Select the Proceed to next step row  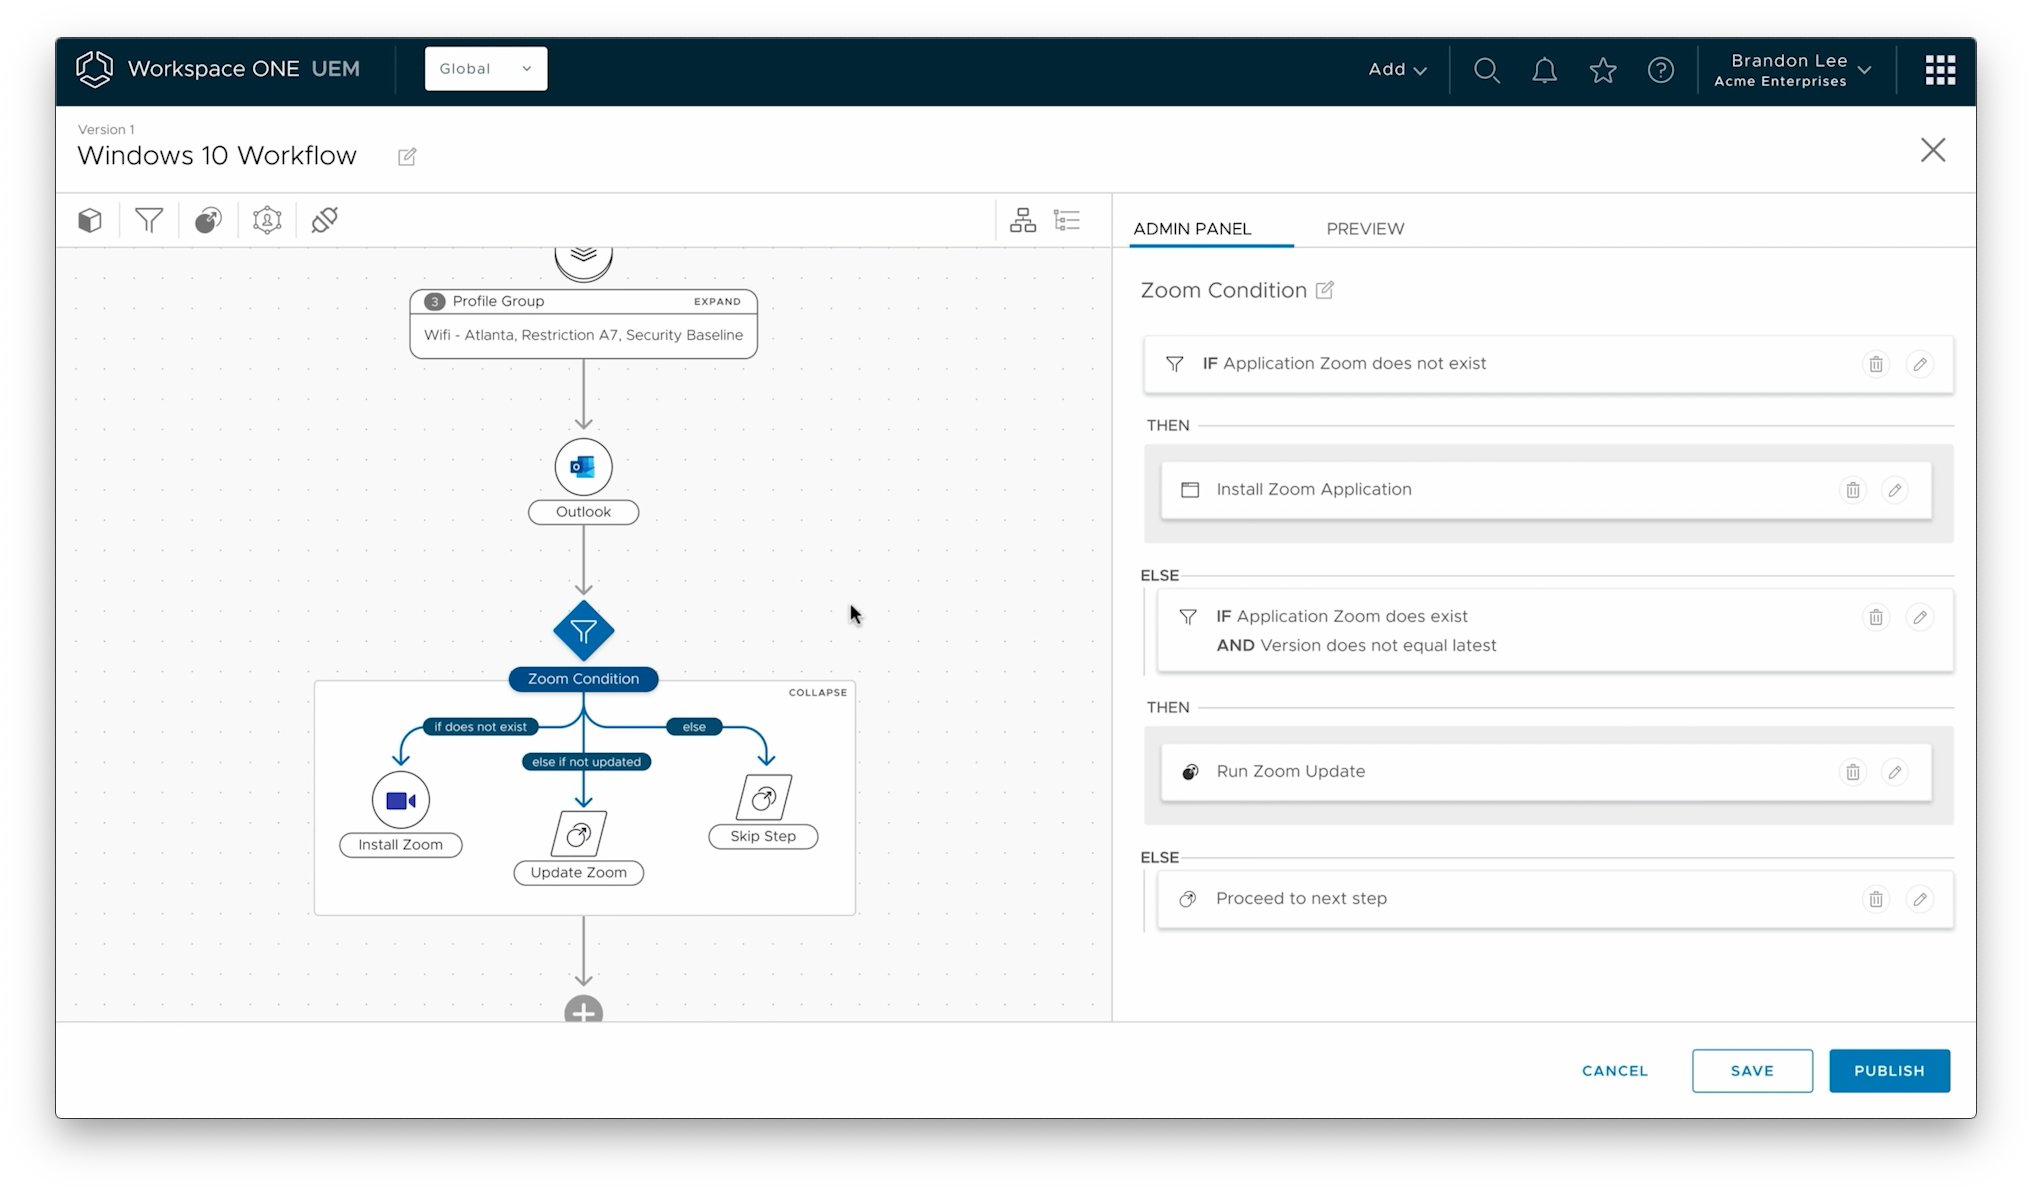tap(1555, 899)
